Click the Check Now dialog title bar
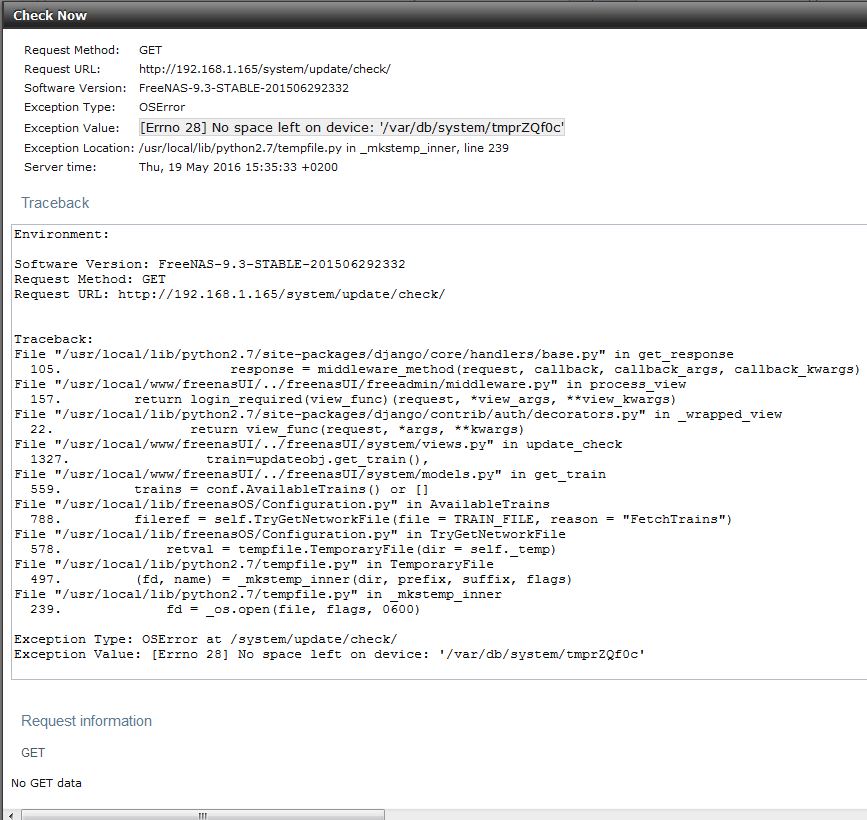Viewport: 867px width, 820px height. point(50,15)
